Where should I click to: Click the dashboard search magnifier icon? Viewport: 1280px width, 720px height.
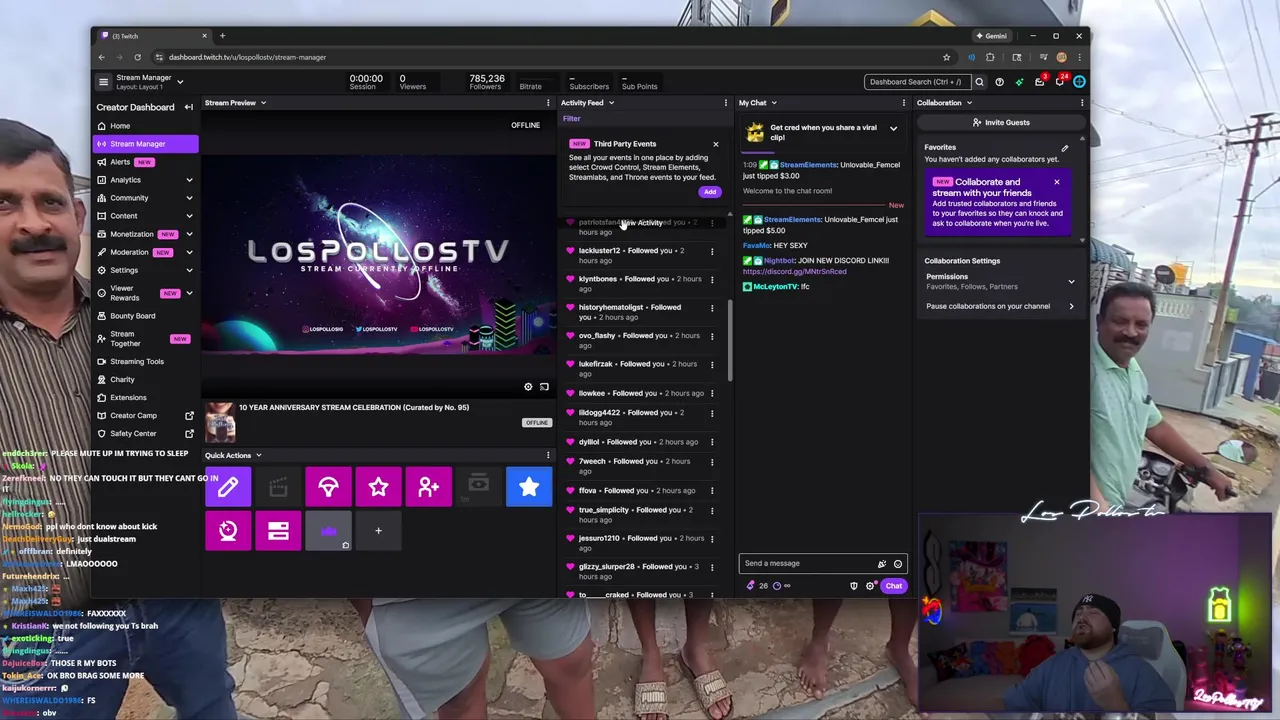click(x=979, y=82)
